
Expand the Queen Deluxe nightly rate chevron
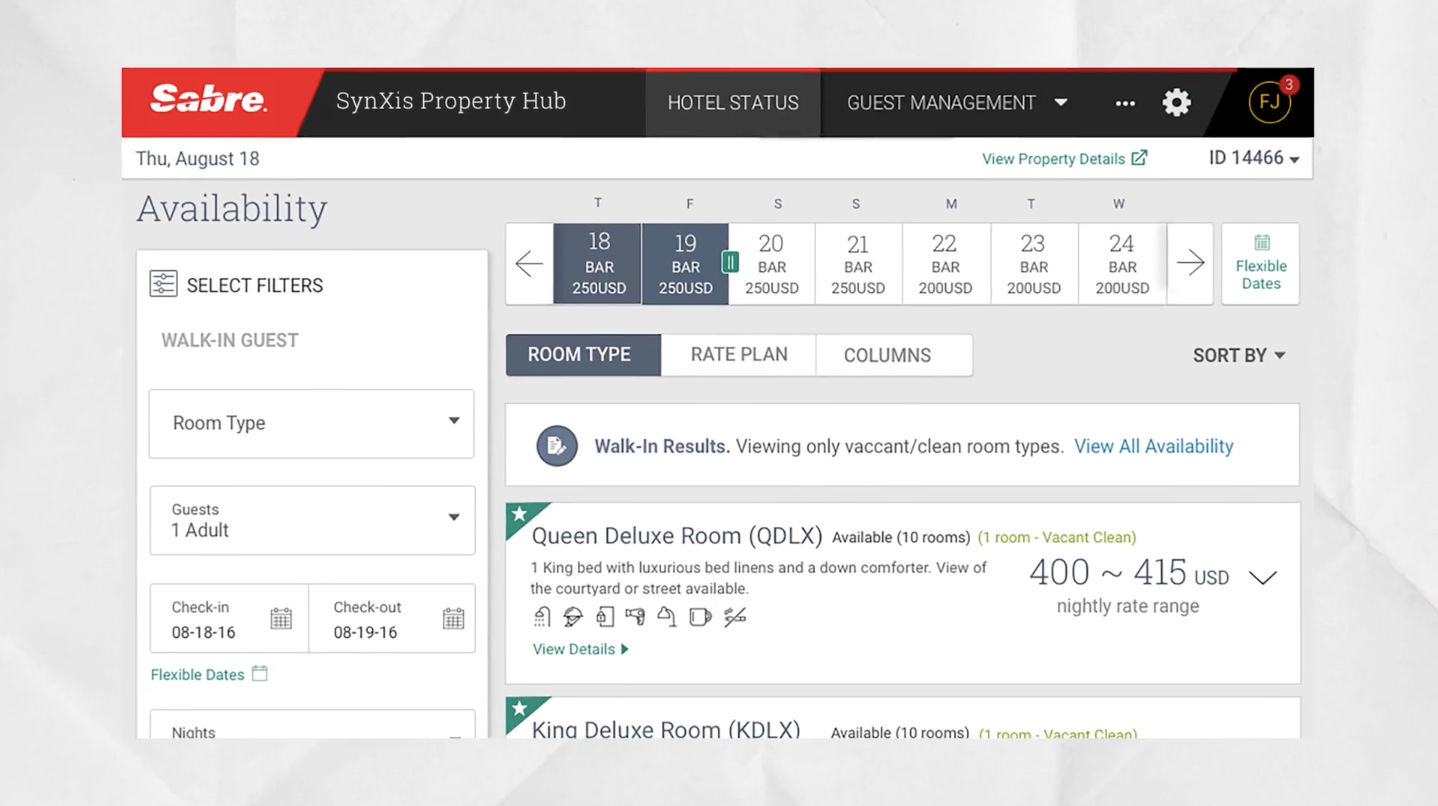[x=1263, y=578]
